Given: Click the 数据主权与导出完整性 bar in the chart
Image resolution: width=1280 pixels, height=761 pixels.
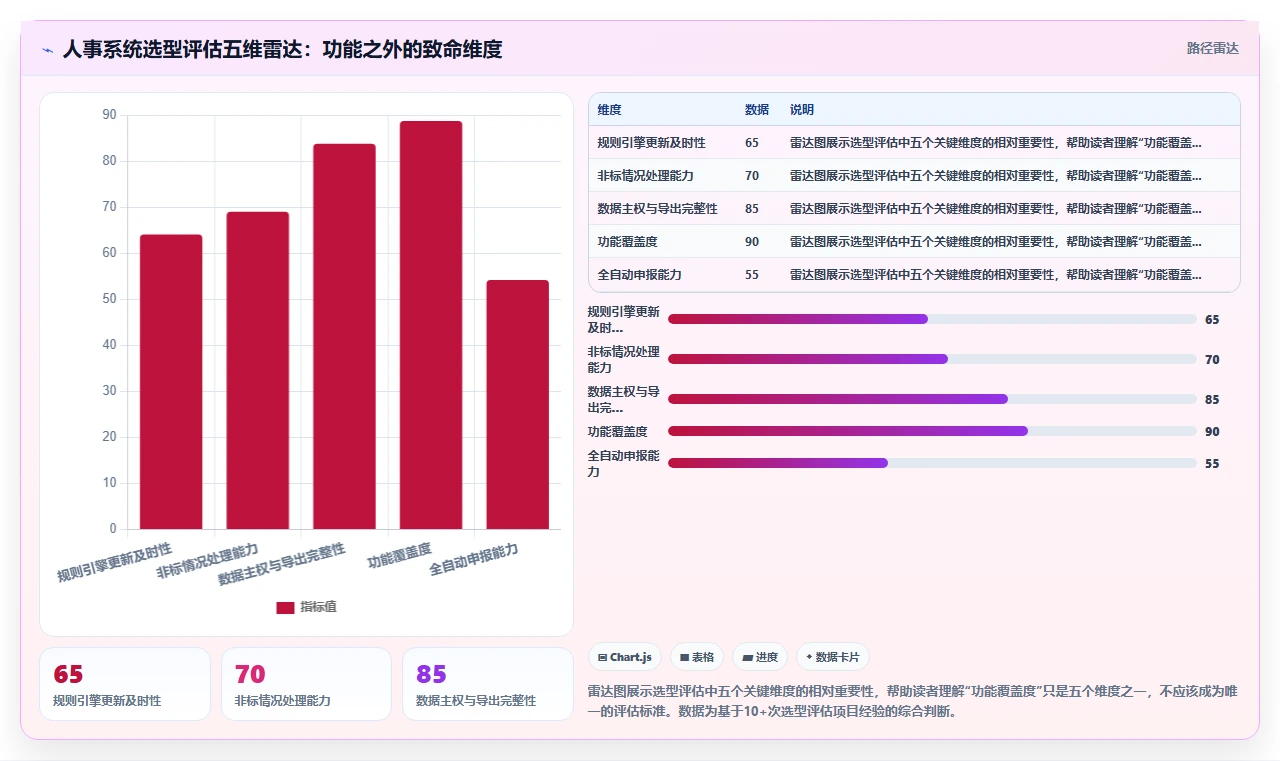Looking at the screenshot, I should pos(344,336).
